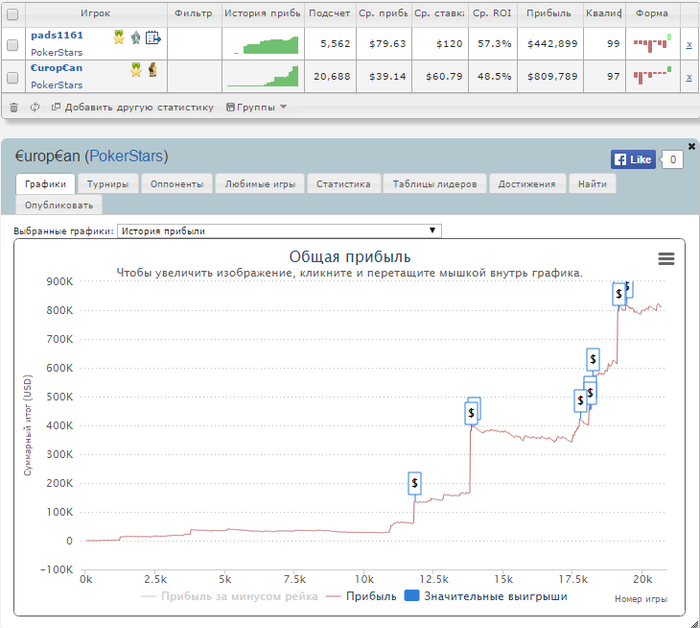
Task: Switch to the 'Турниры' tab
Action: point(106,184)
